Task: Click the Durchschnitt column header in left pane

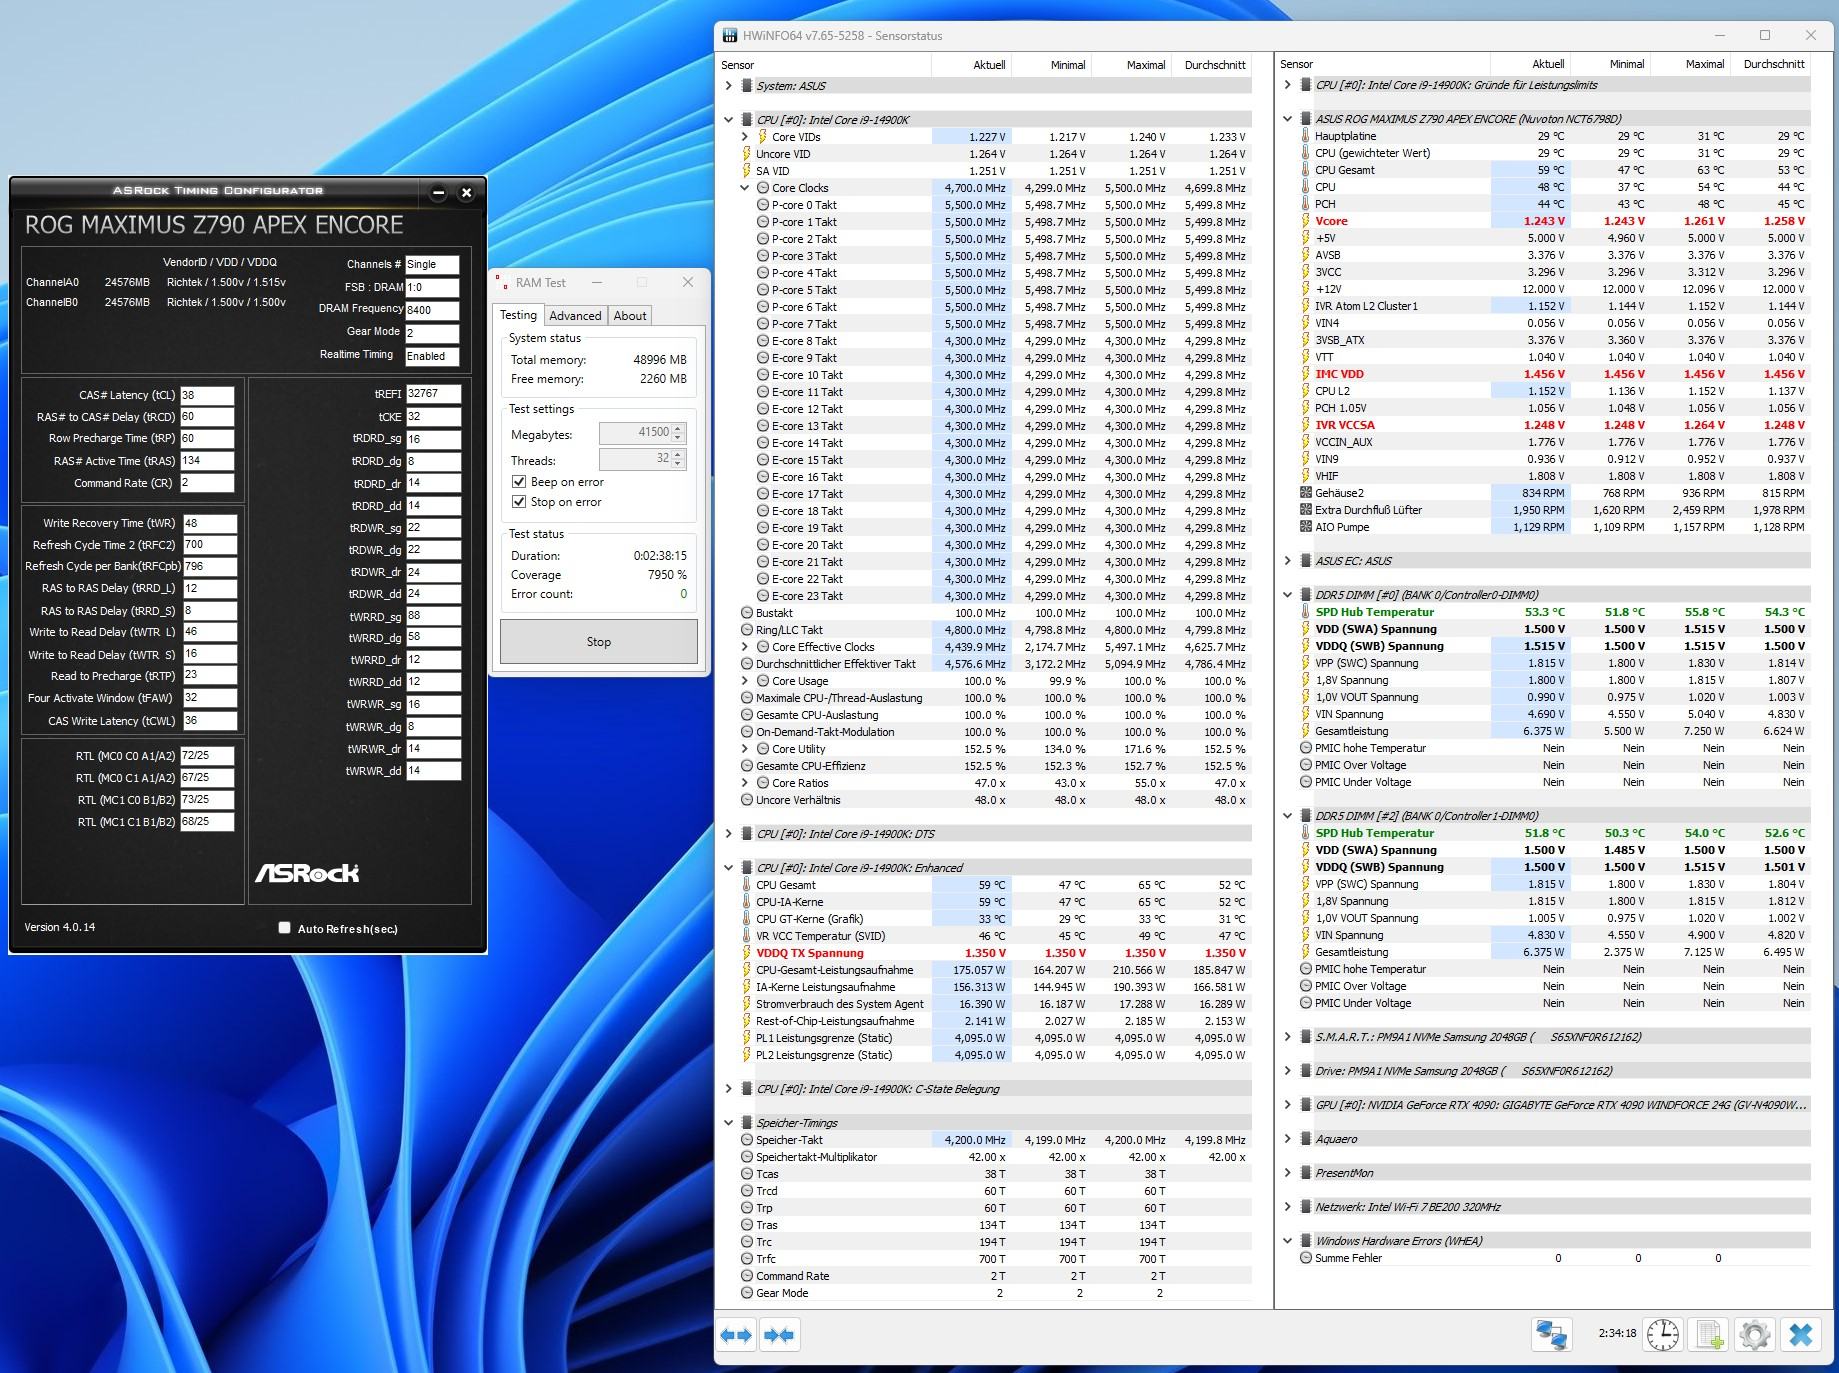Action: click(x=1211, y=65)
